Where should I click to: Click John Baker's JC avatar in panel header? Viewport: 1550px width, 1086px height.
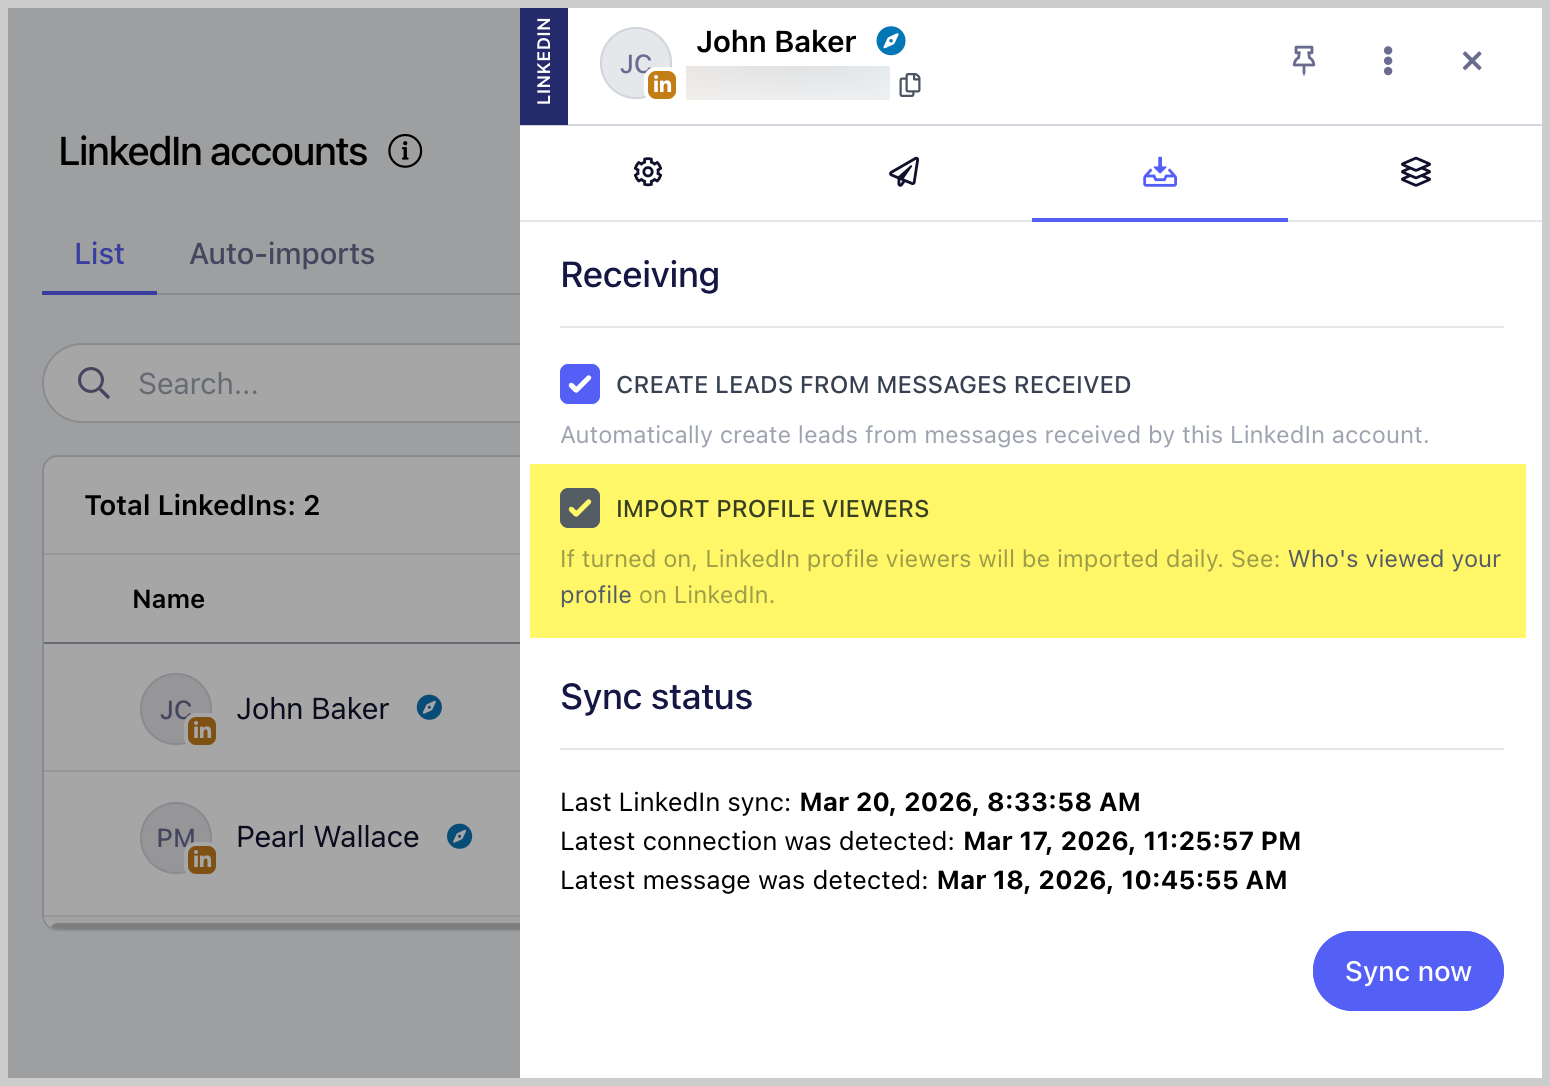click(x=636, y=63)
